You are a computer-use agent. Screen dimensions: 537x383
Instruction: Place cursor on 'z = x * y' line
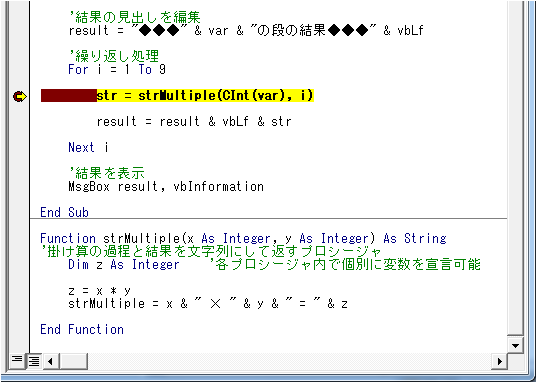[x=99, y=291]
